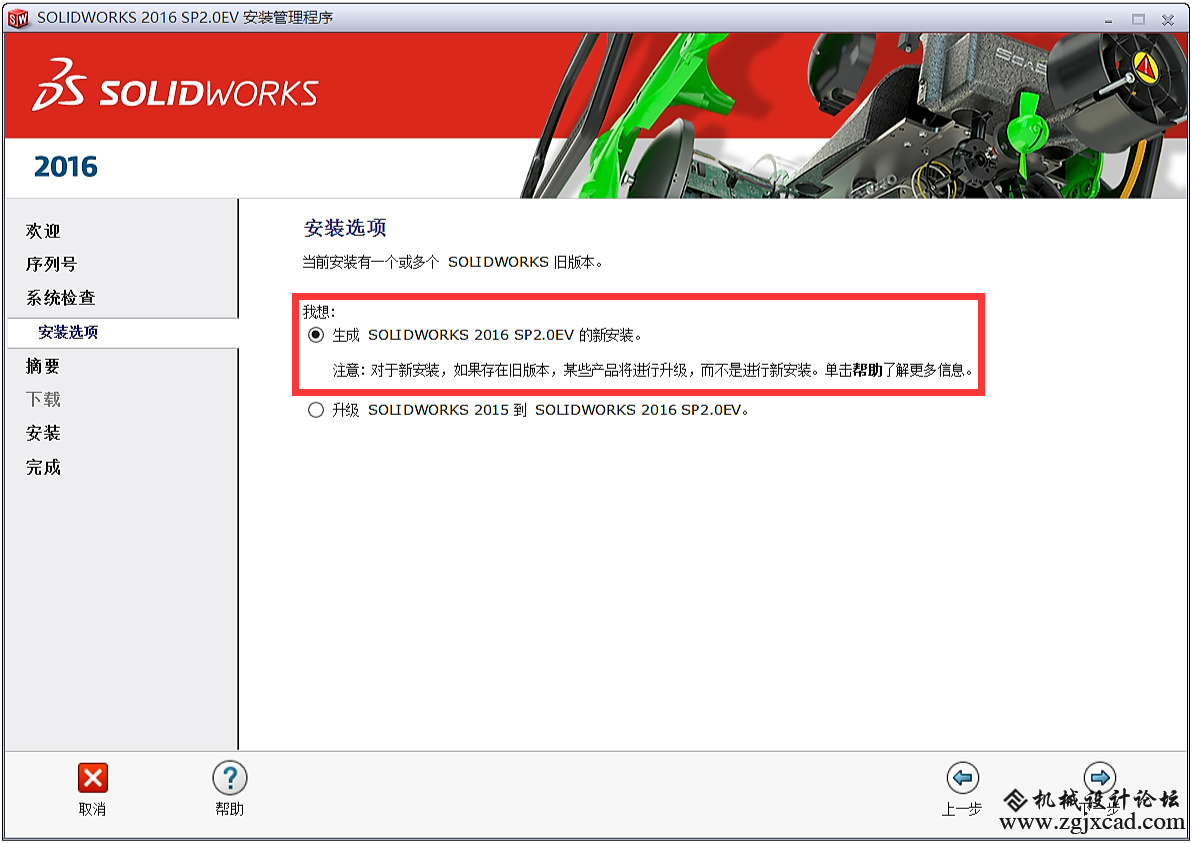Viewport: 1192px width, 843px height.
Task: Open the 摘要 step in sidebar
Action: coord(43,366)
